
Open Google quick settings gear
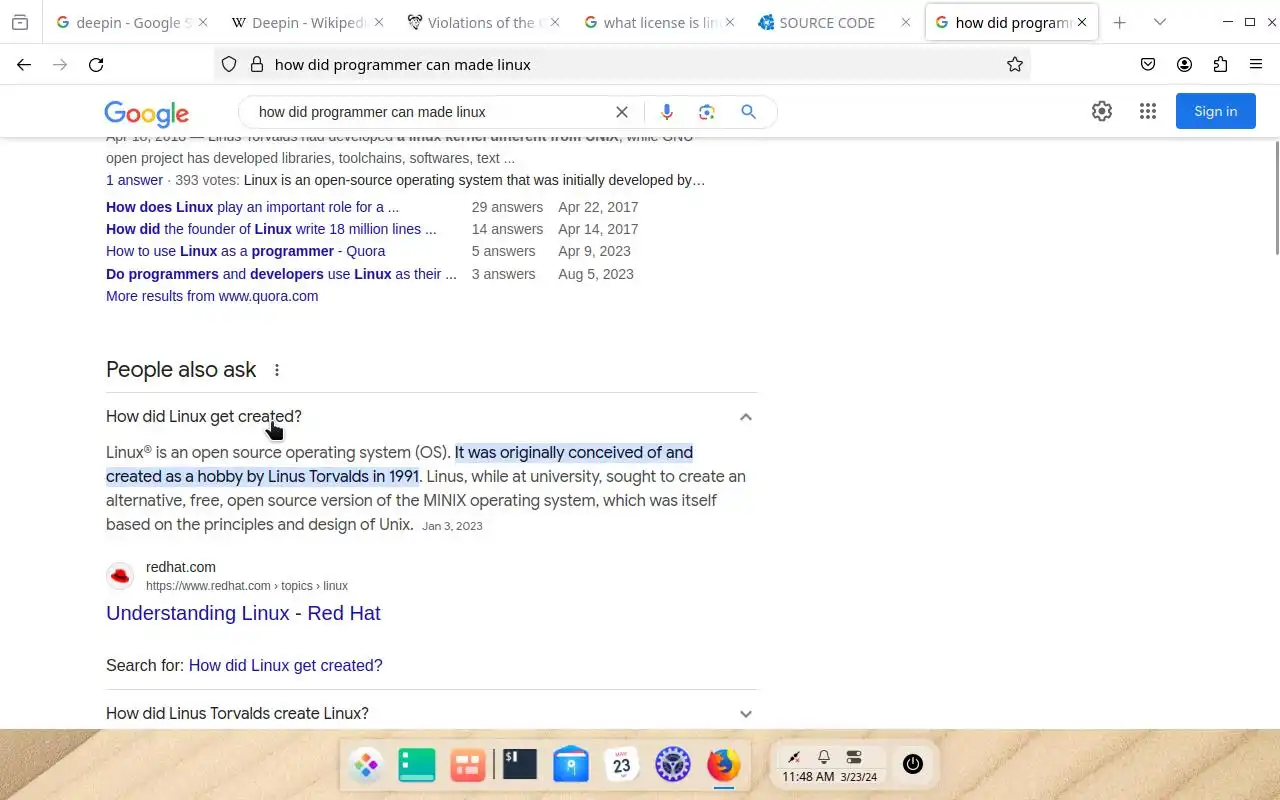(1102, 111)
